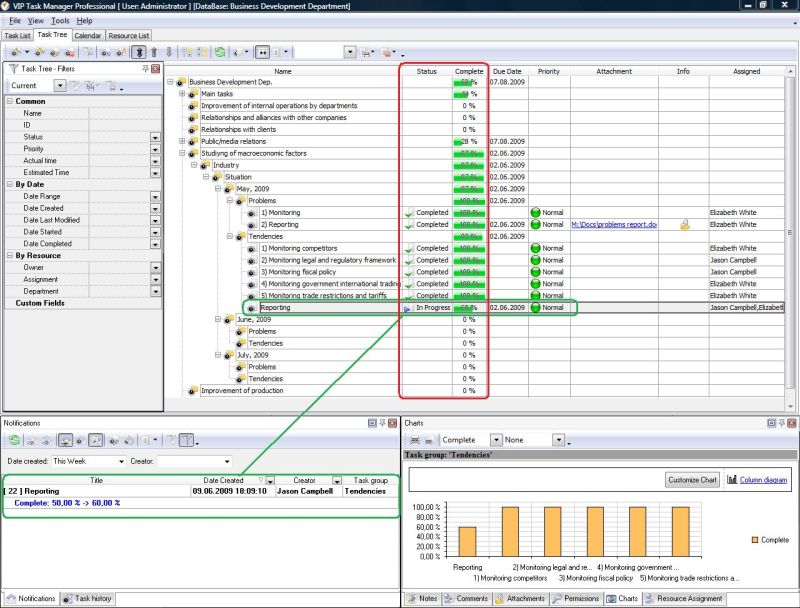Click the lock icon in Info column
Image resolution: width=800 pixels, height=608 pixels.
pyautogui.click(x=684, y=224)
